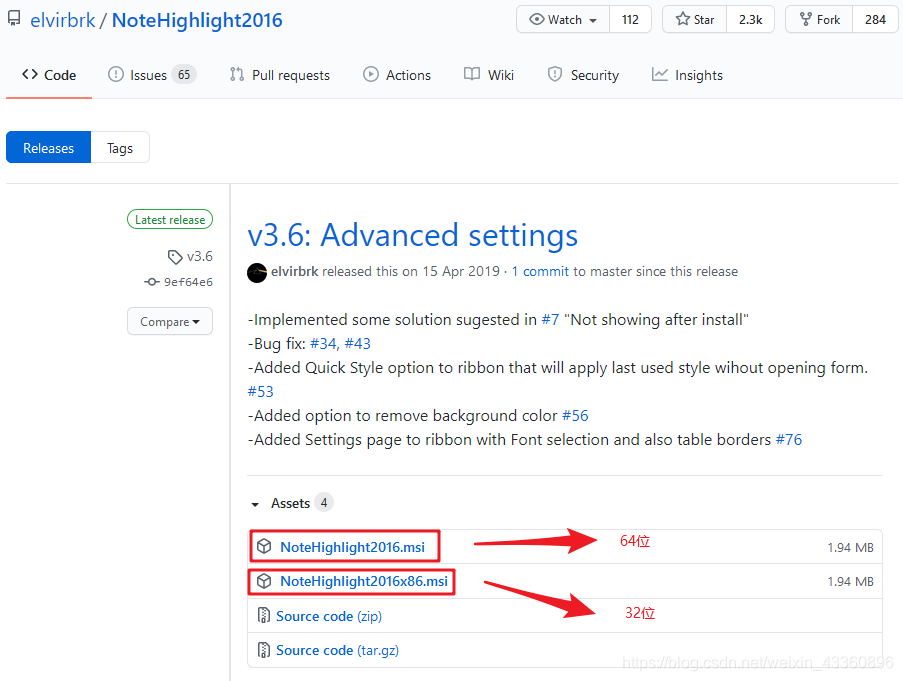Click the package icon beside NoteHighlight2016.msi
This screenshot has height=681, width=903.
tap(264, 546)
